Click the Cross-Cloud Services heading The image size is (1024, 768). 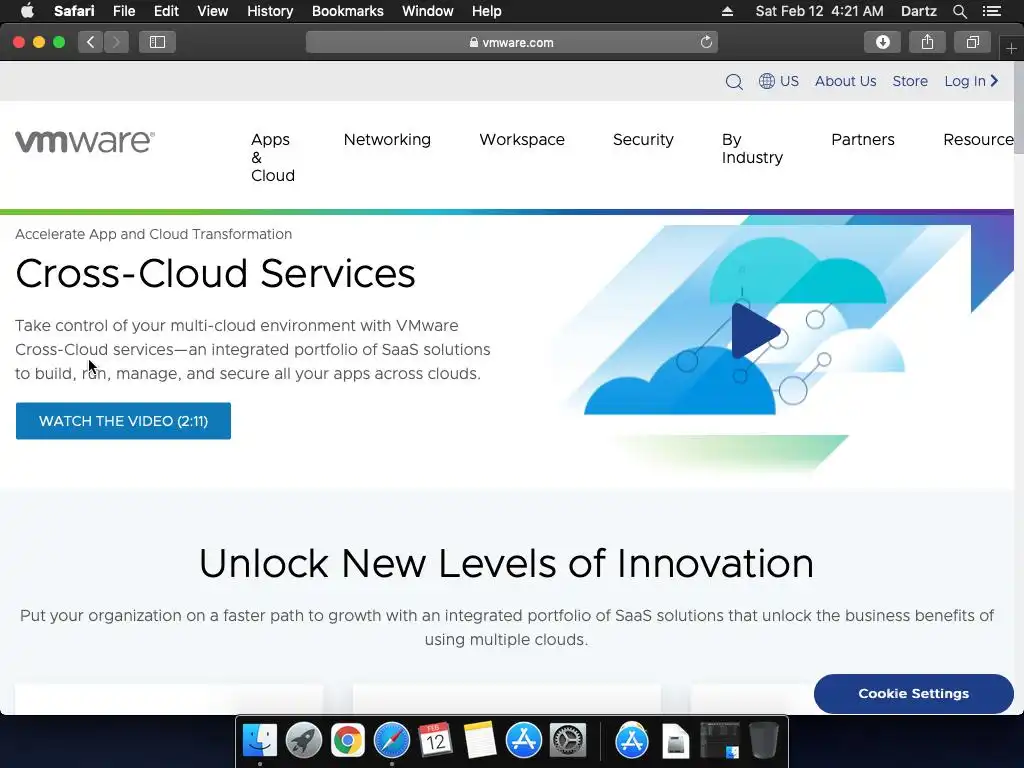(216, 274)
